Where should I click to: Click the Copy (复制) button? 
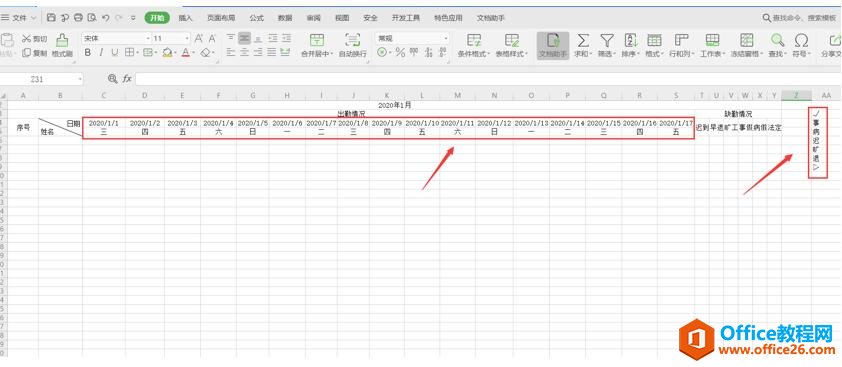(34, 53)
